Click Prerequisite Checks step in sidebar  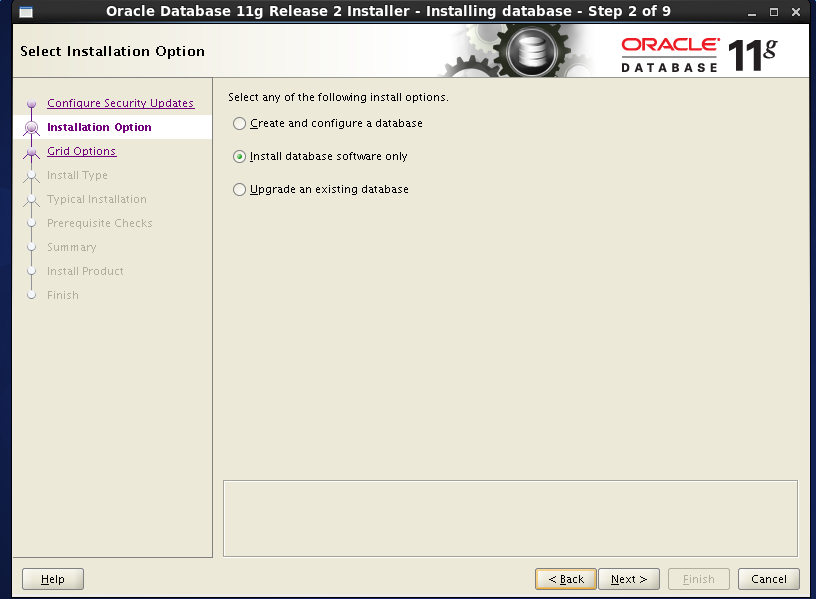[x=99, y=223]
